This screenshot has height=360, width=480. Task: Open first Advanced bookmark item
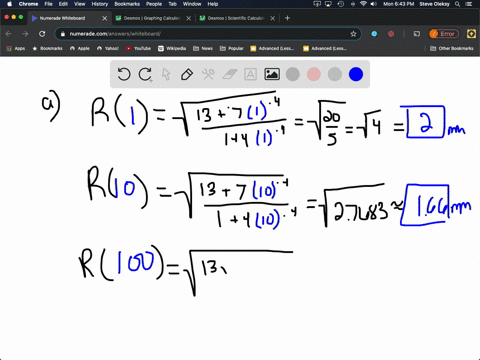click(272, 48)
